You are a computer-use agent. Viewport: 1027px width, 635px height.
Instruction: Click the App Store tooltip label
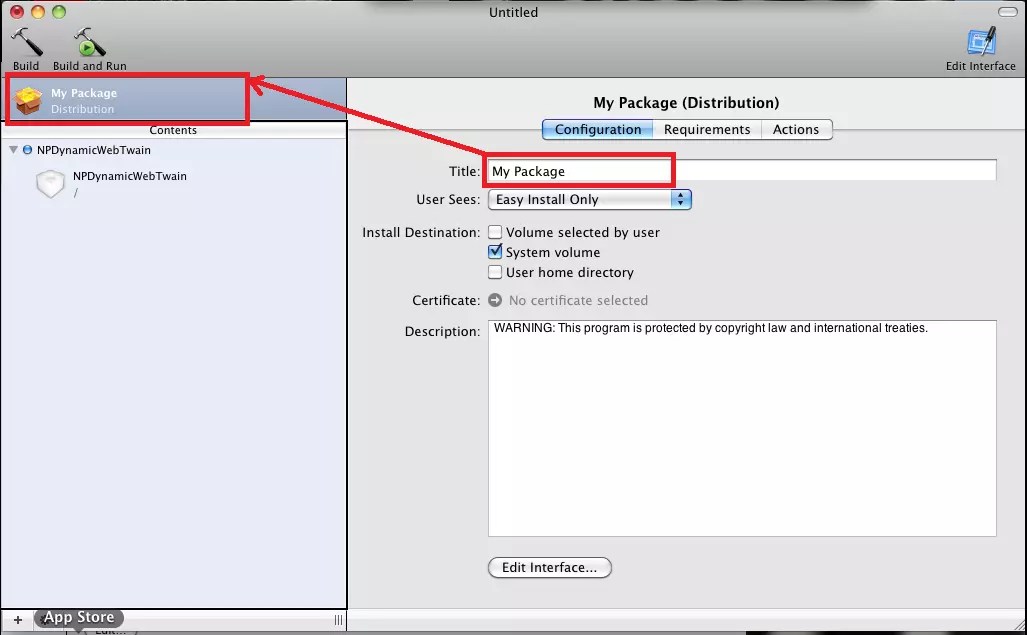79,617
